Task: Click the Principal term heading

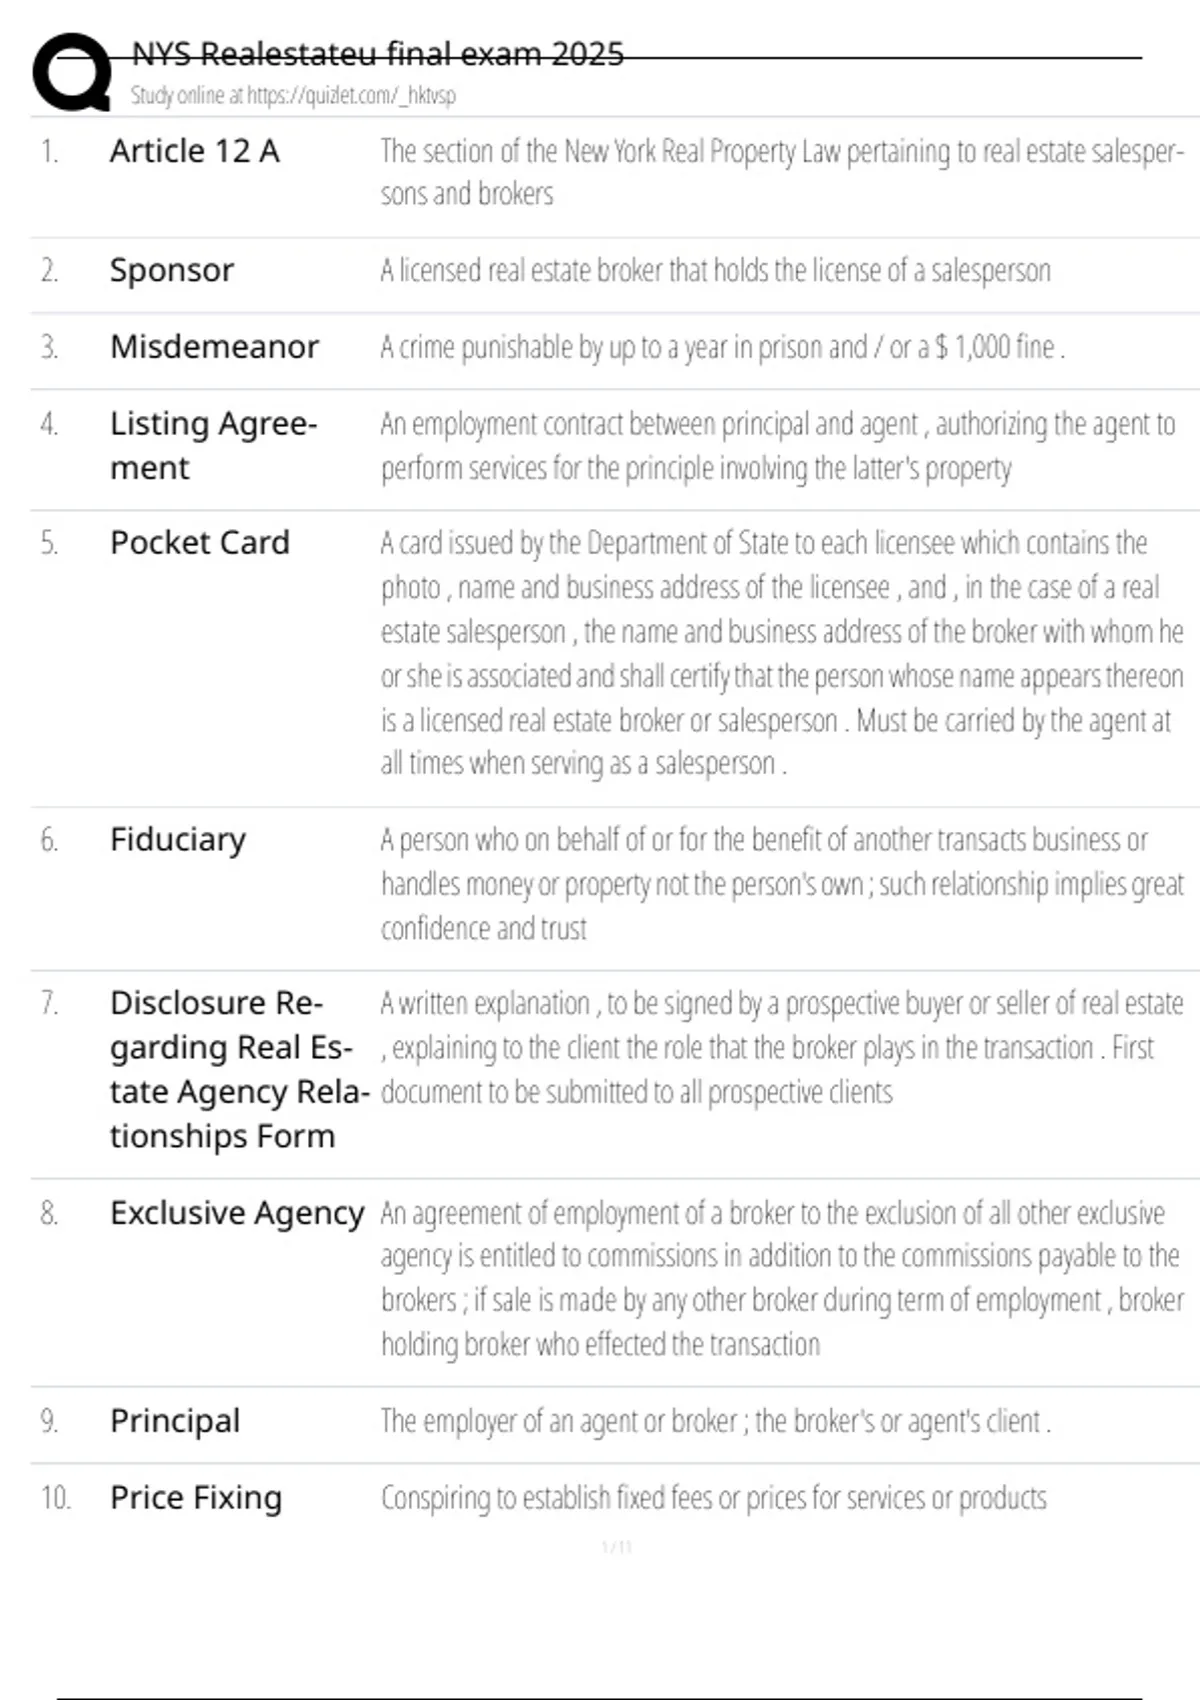Action: (x=175, y=1421)
